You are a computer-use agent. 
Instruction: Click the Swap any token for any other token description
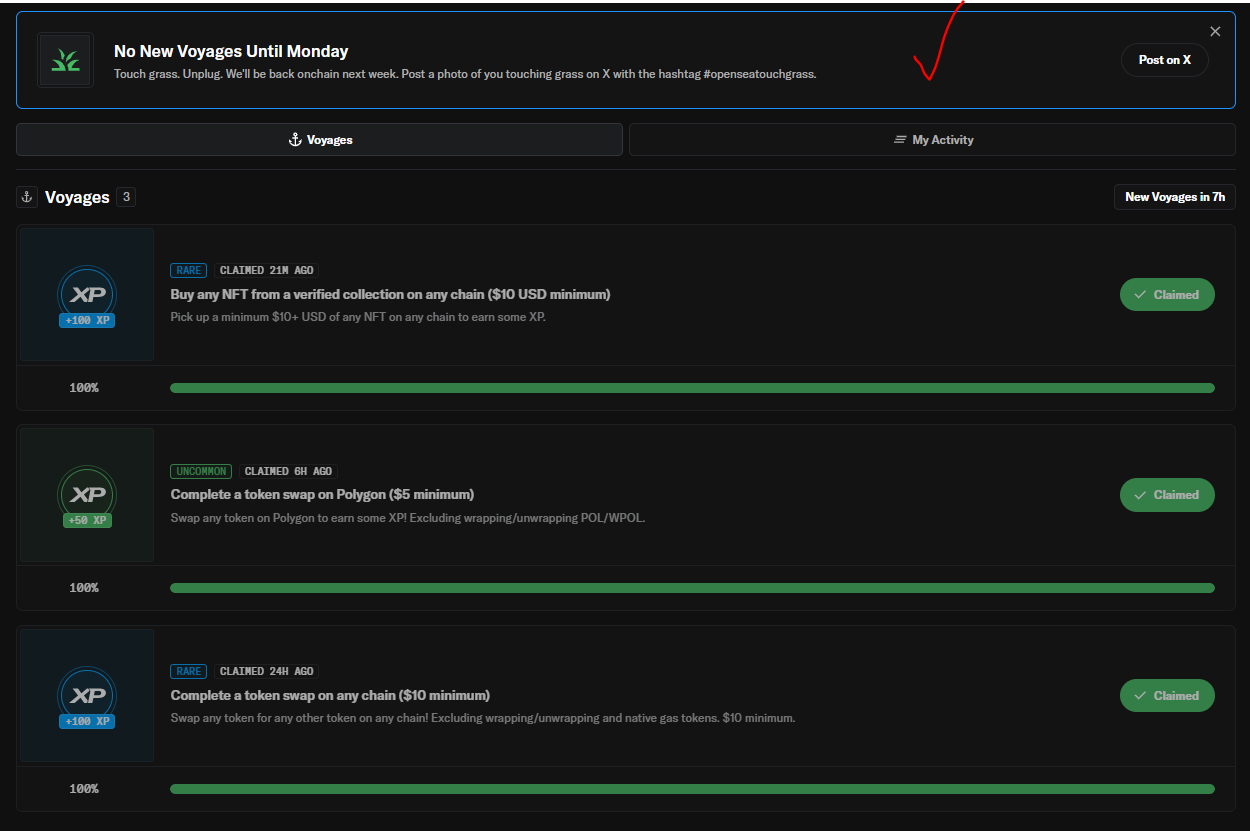(x=483, y=718)
